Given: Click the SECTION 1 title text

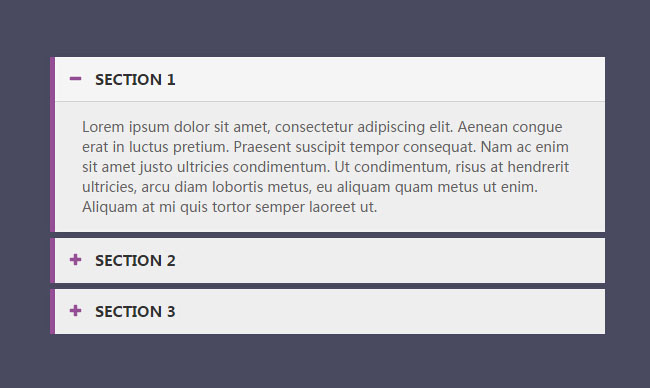Looking at the screenshot, I should click(135, 80).
